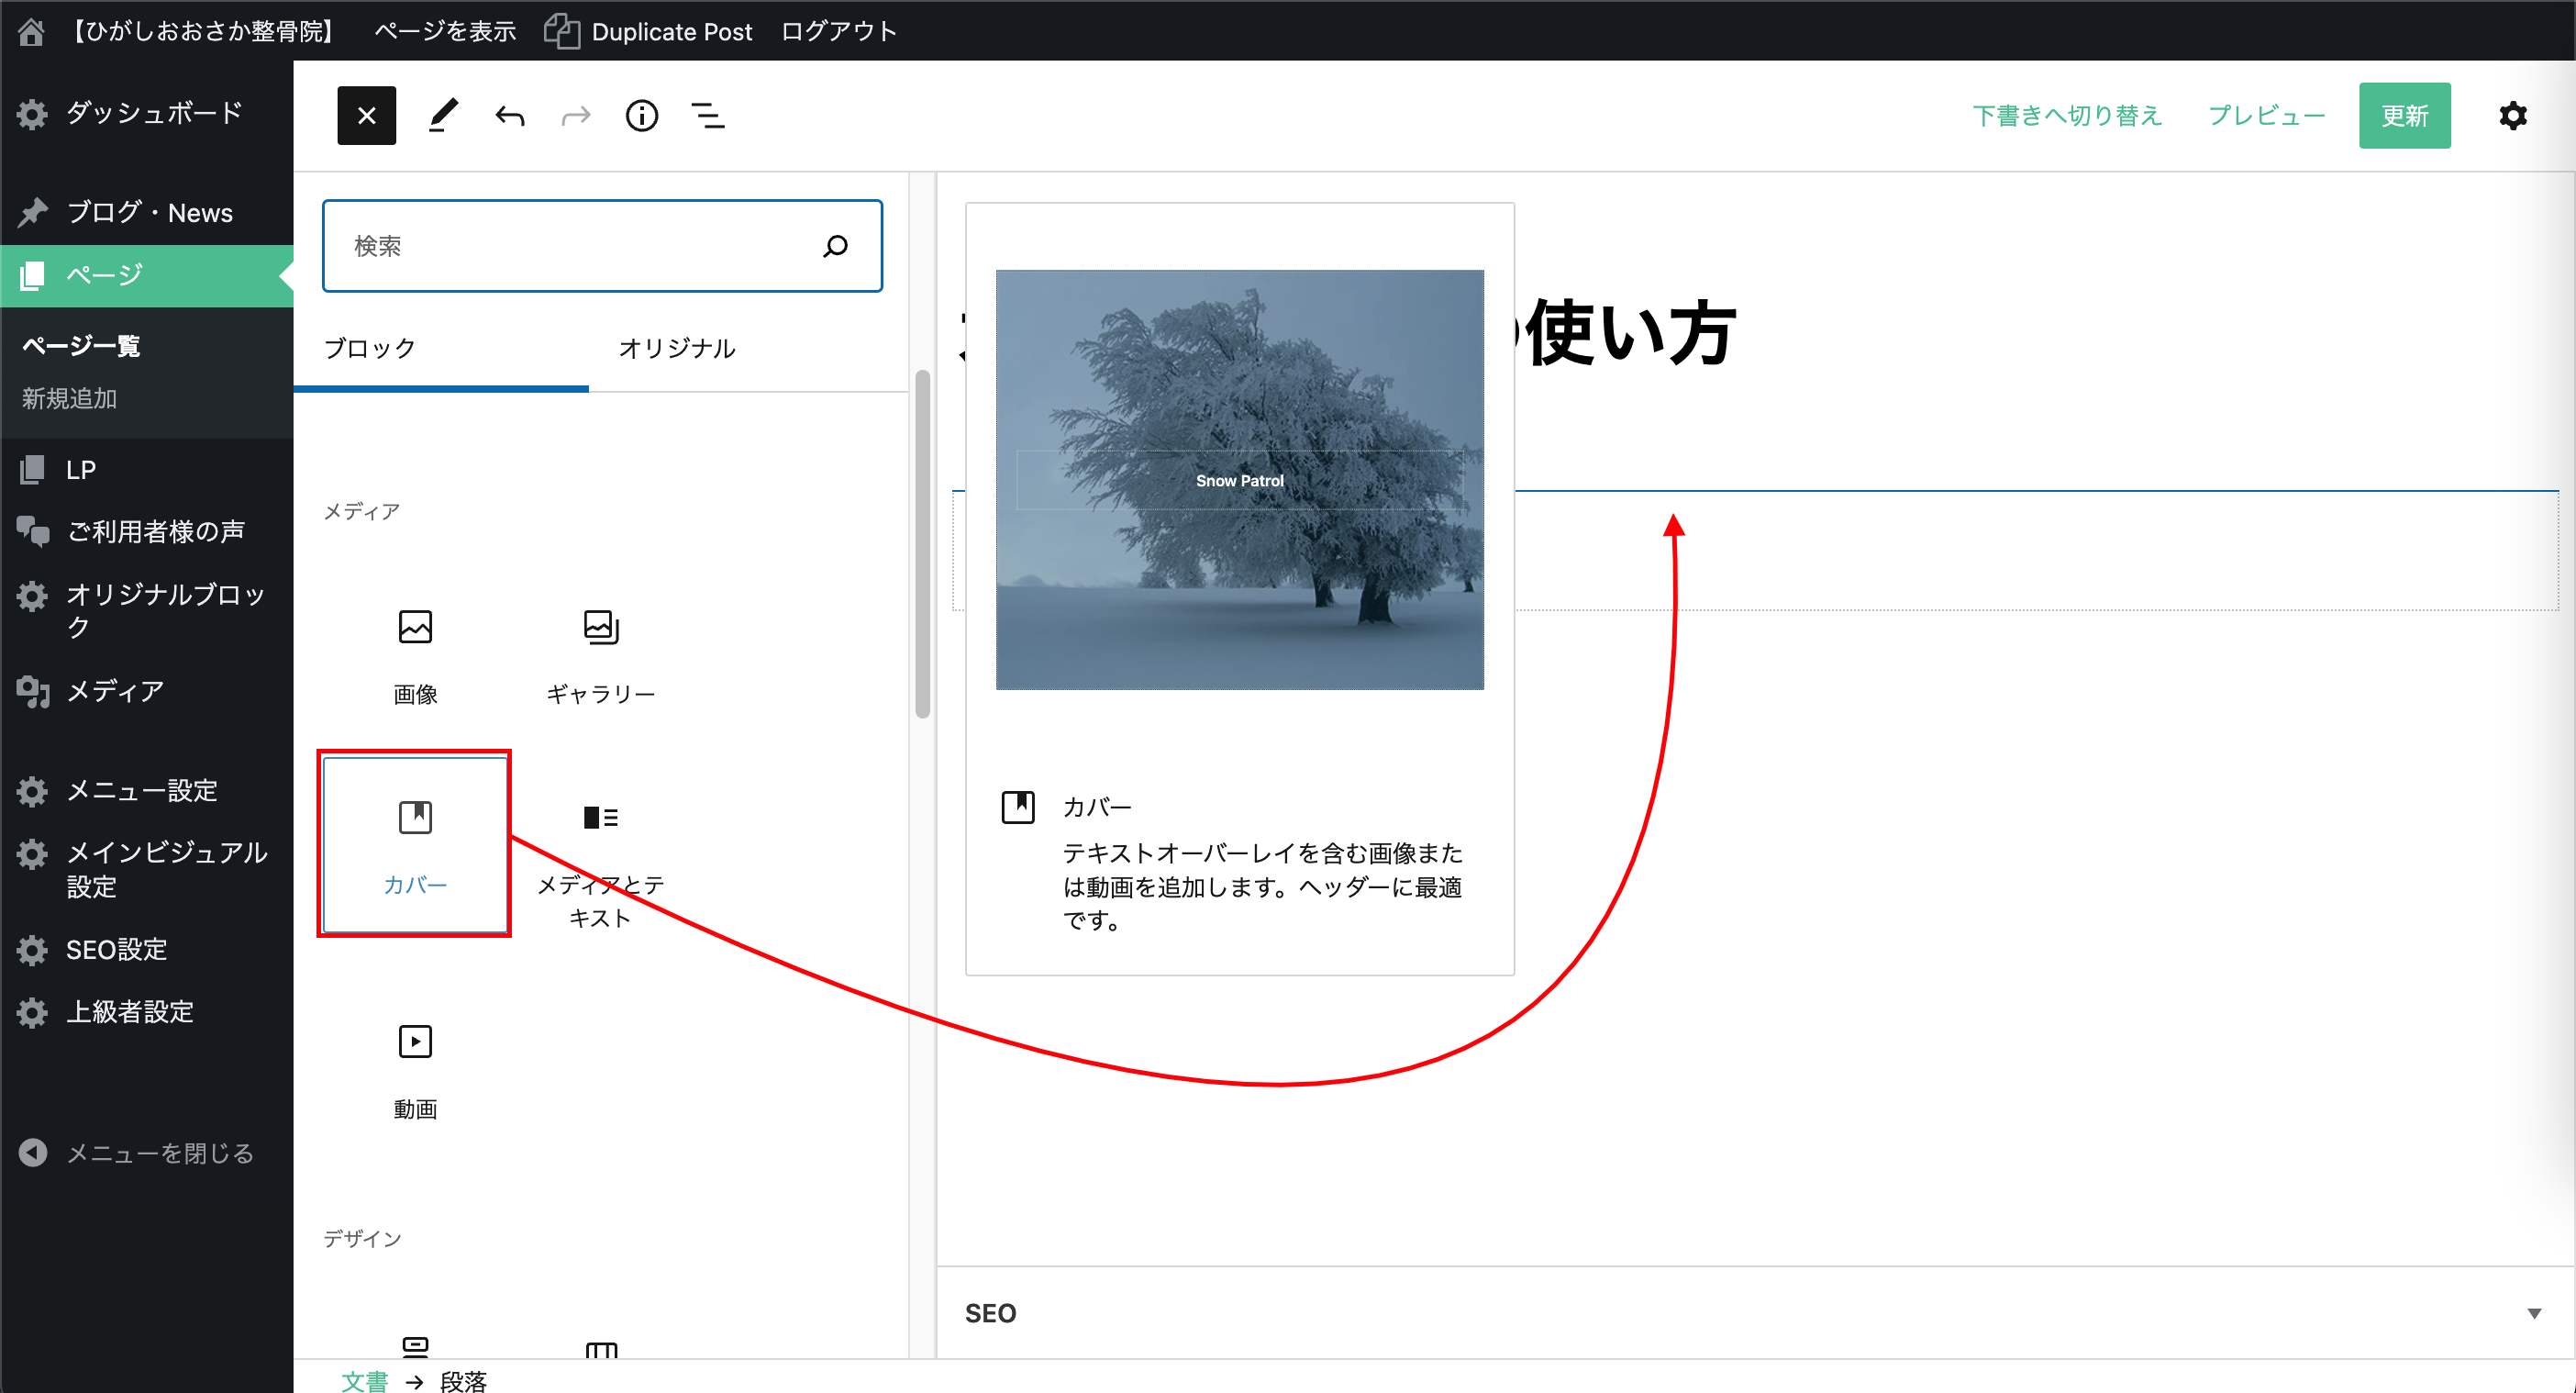The height and width of the screenshot is (1393, 2576).
Task: Insert the 動画 video block
Action: coord(415,1070)
